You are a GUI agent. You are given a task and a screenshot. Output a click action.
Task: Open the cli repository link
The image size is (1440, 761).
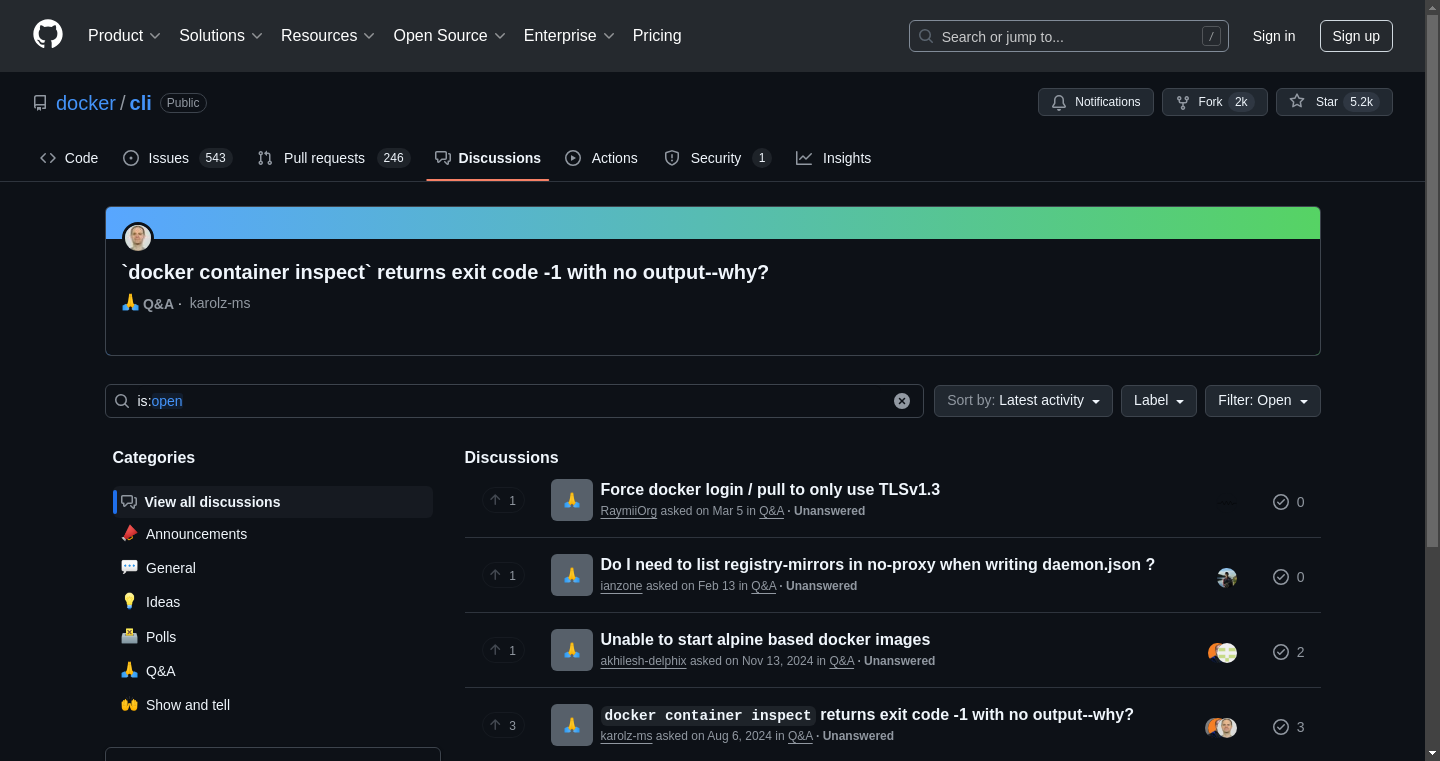pos(141,103)
